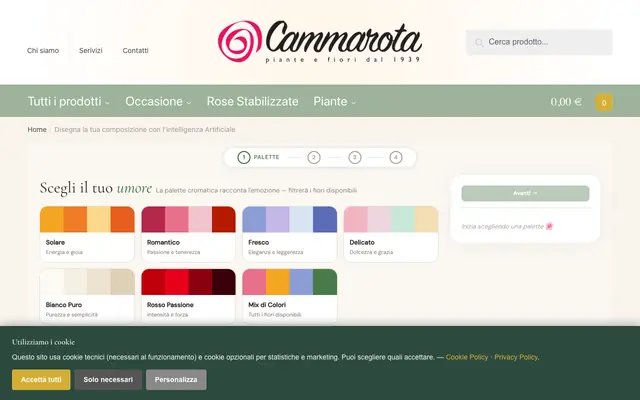
Task: Click 'Energia e gioia' caption
Action: click(x=64, y=252)
